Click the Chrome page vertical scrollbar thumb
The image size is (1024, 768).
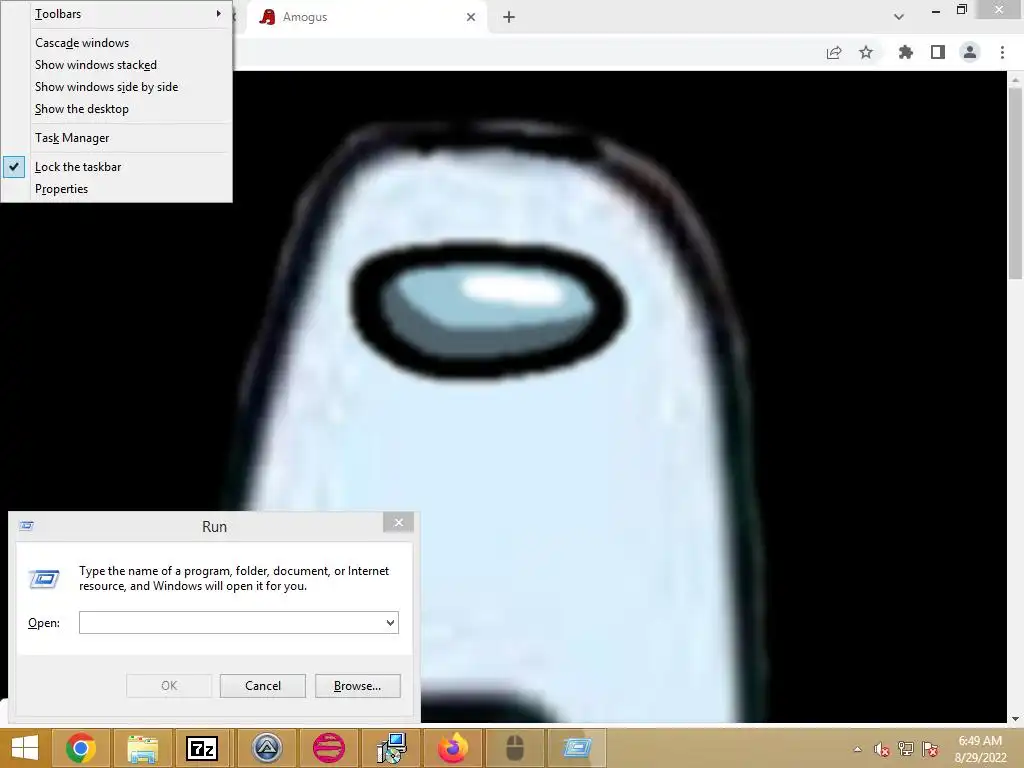coord(1015,184)
